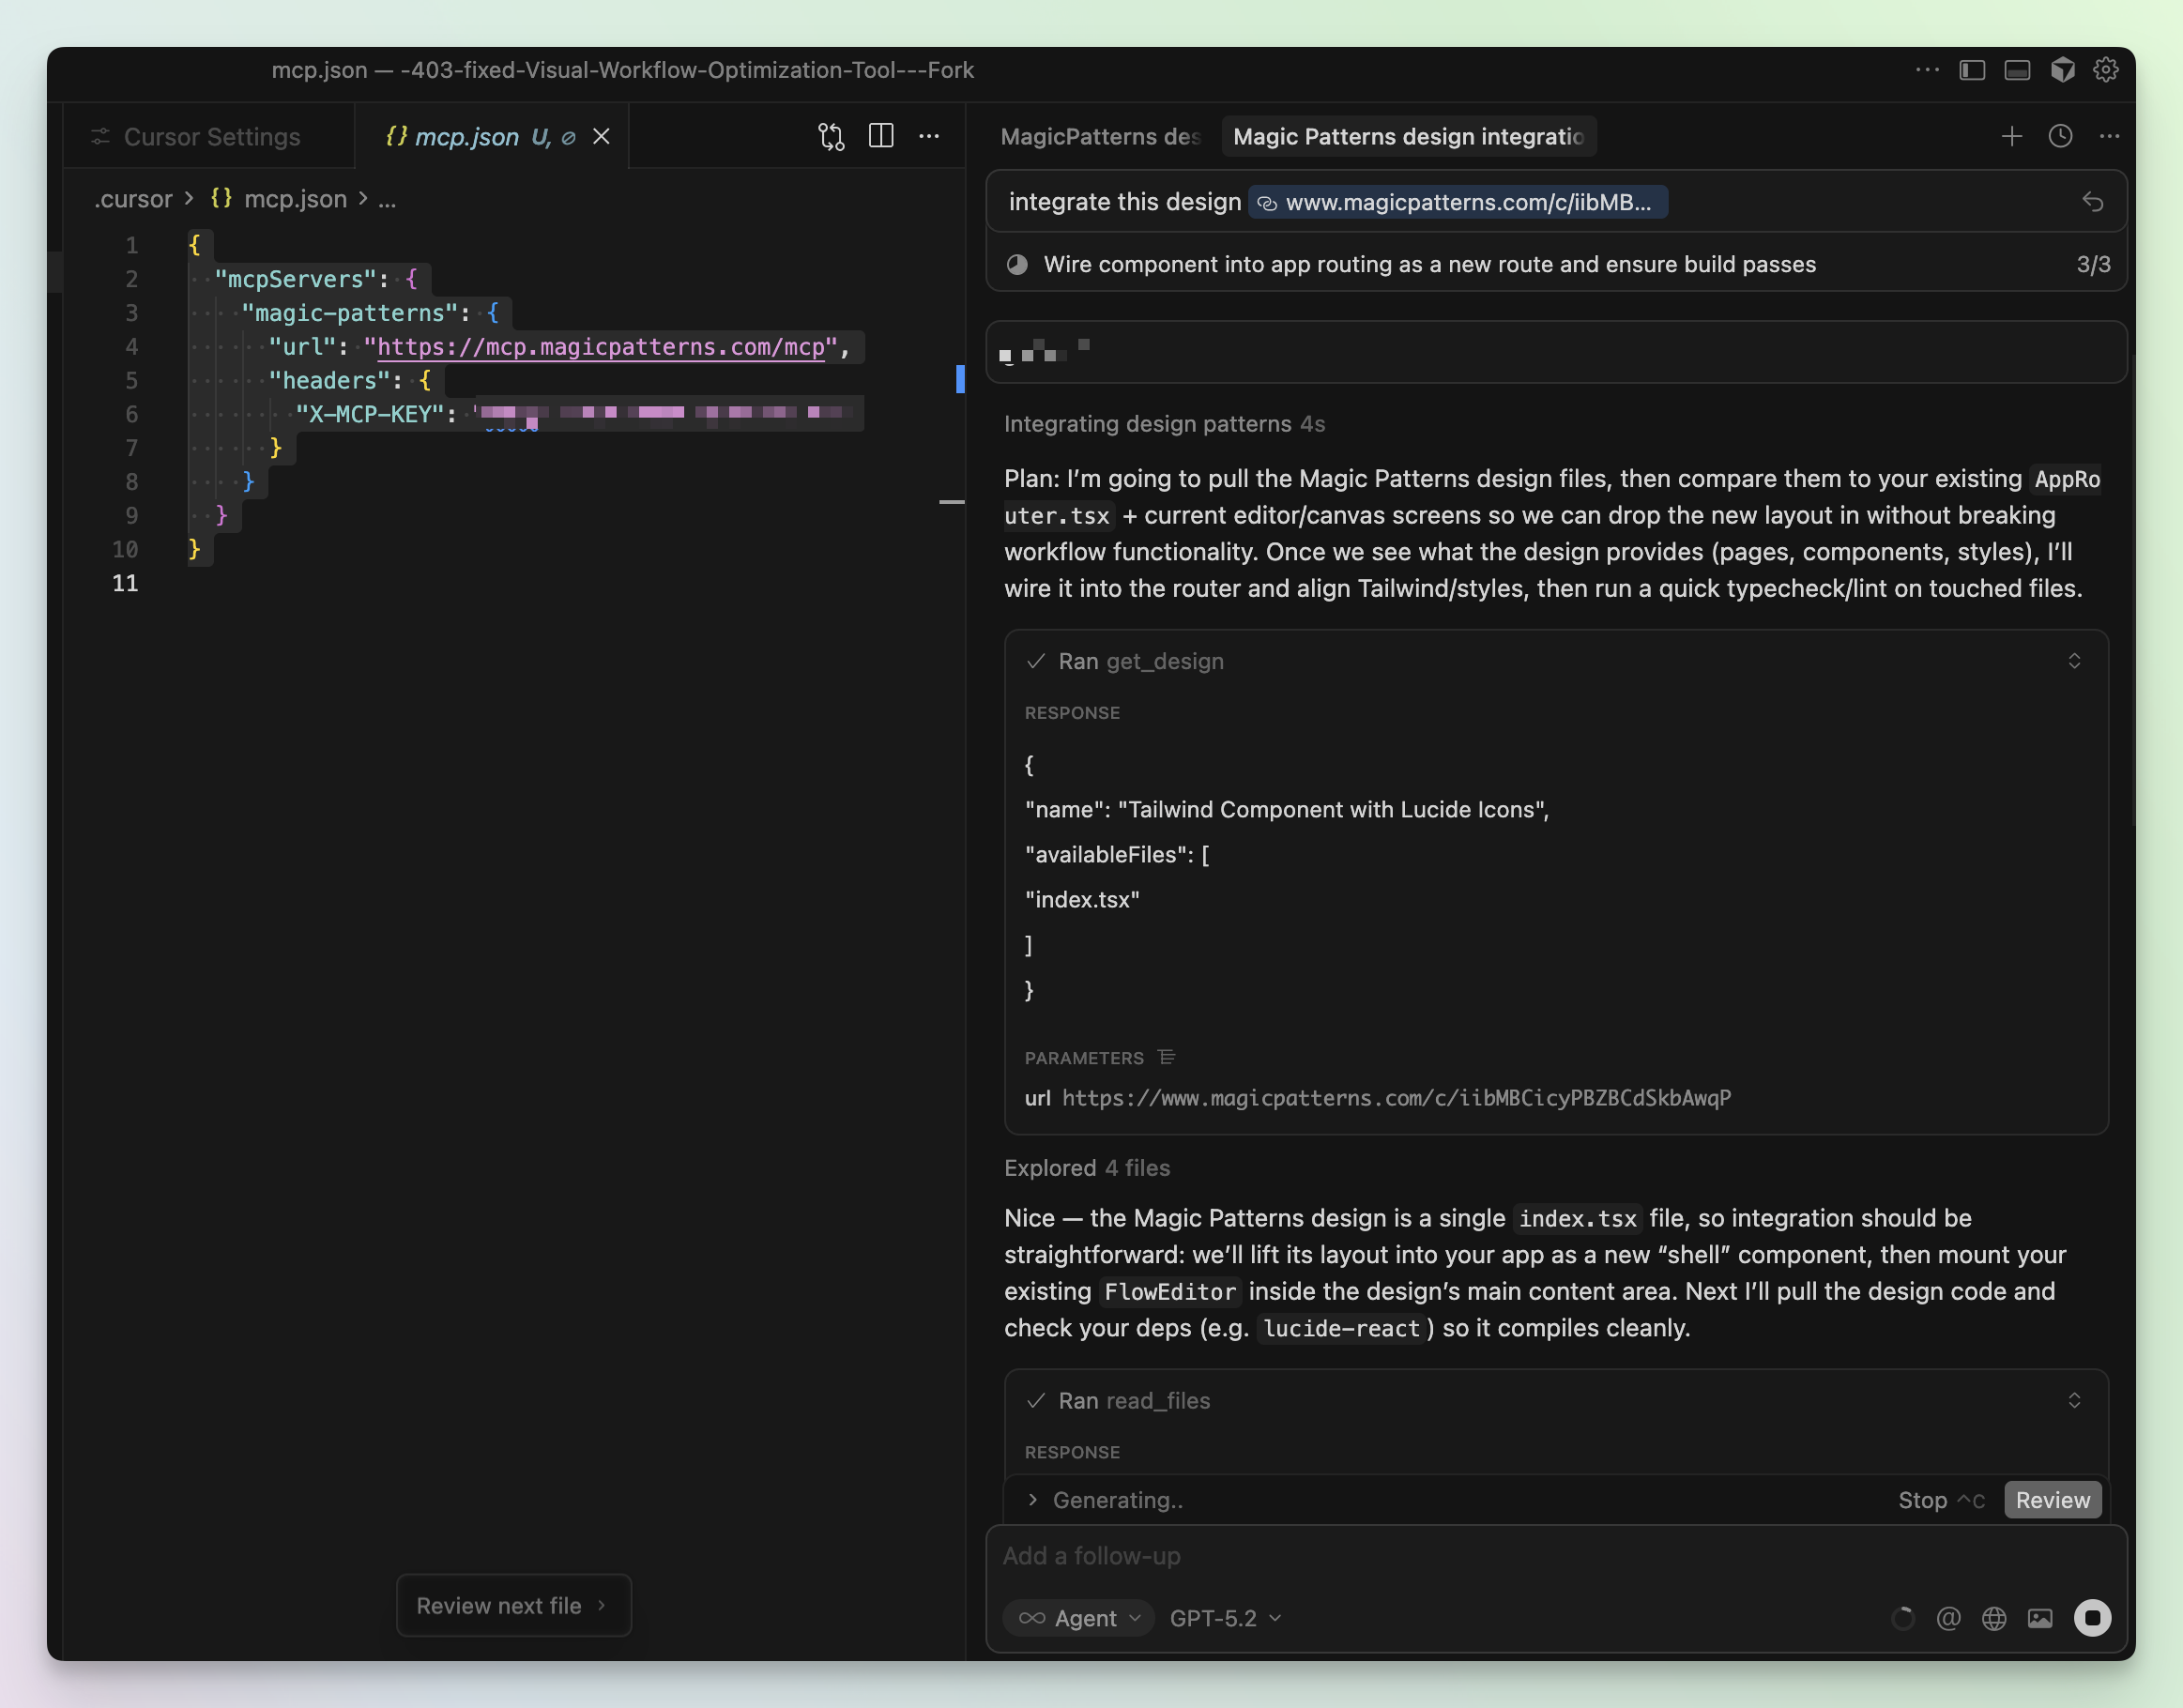
Task: Expand the Generating.. status row
Action: (1033, 1500)
